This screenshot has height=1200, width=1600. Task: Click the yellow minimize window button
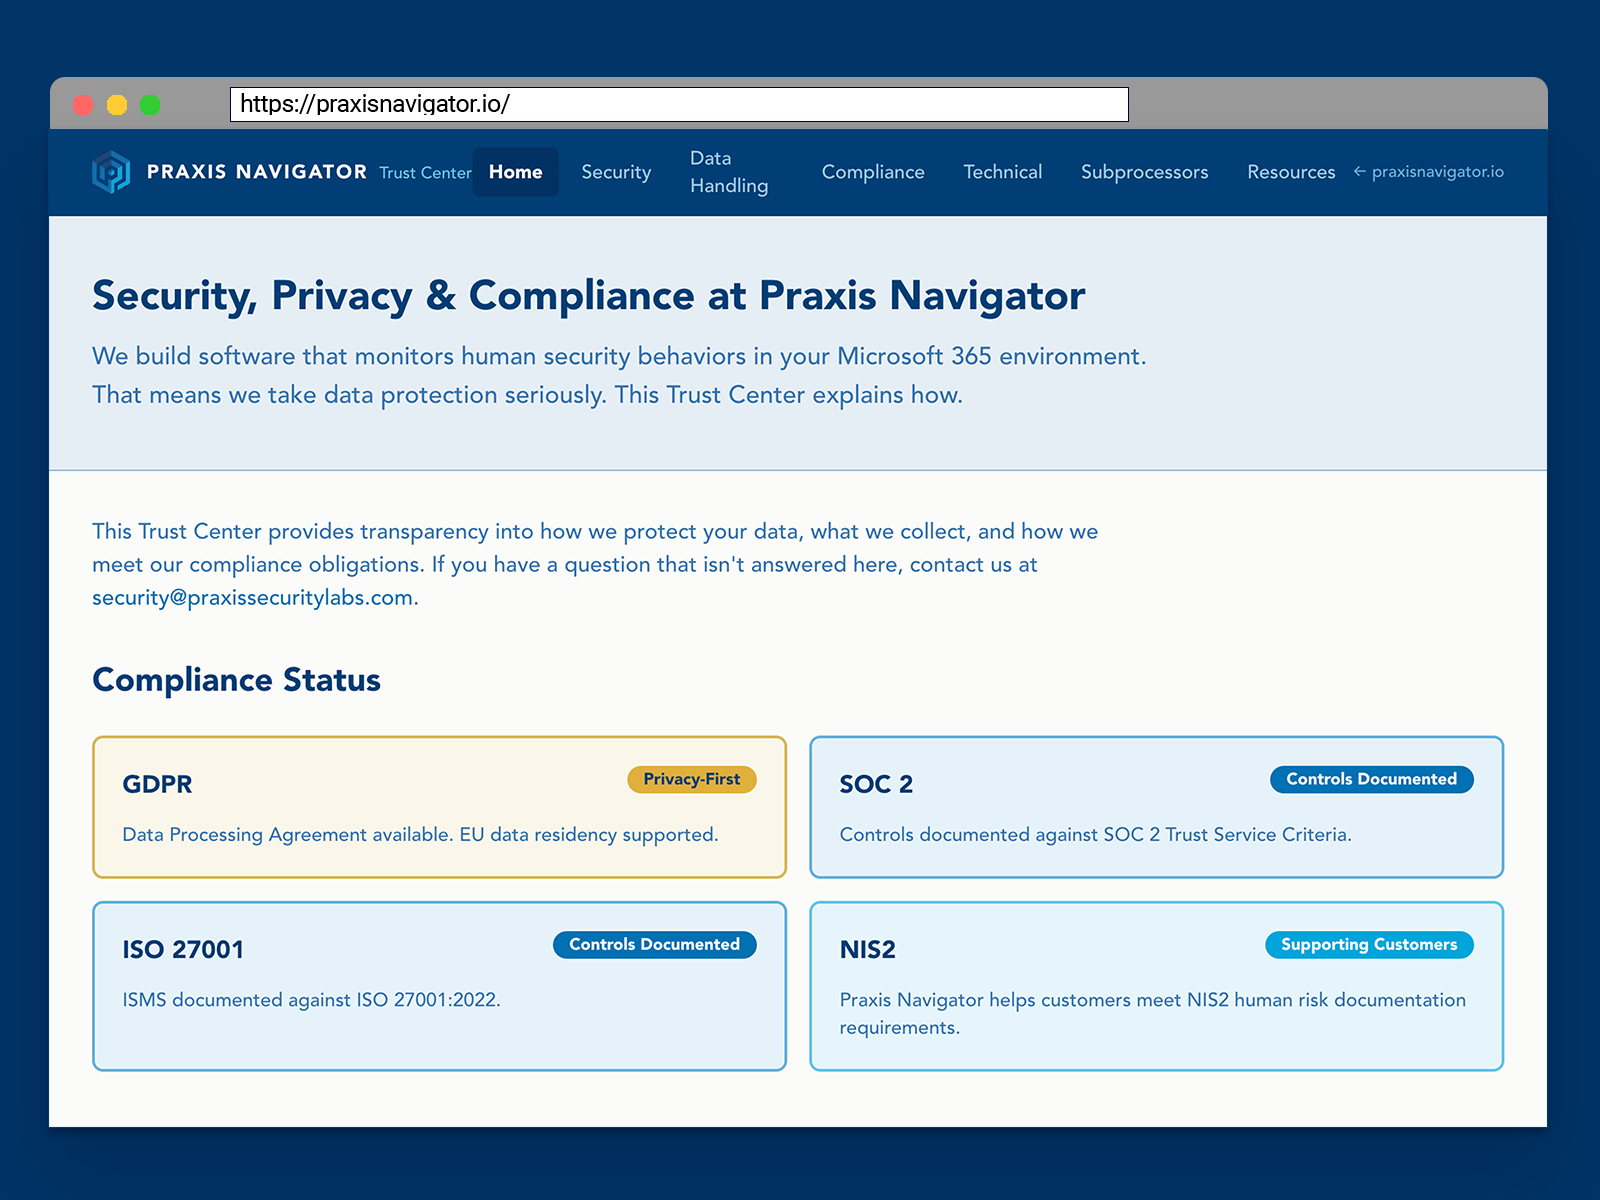(x=117, y=105)
